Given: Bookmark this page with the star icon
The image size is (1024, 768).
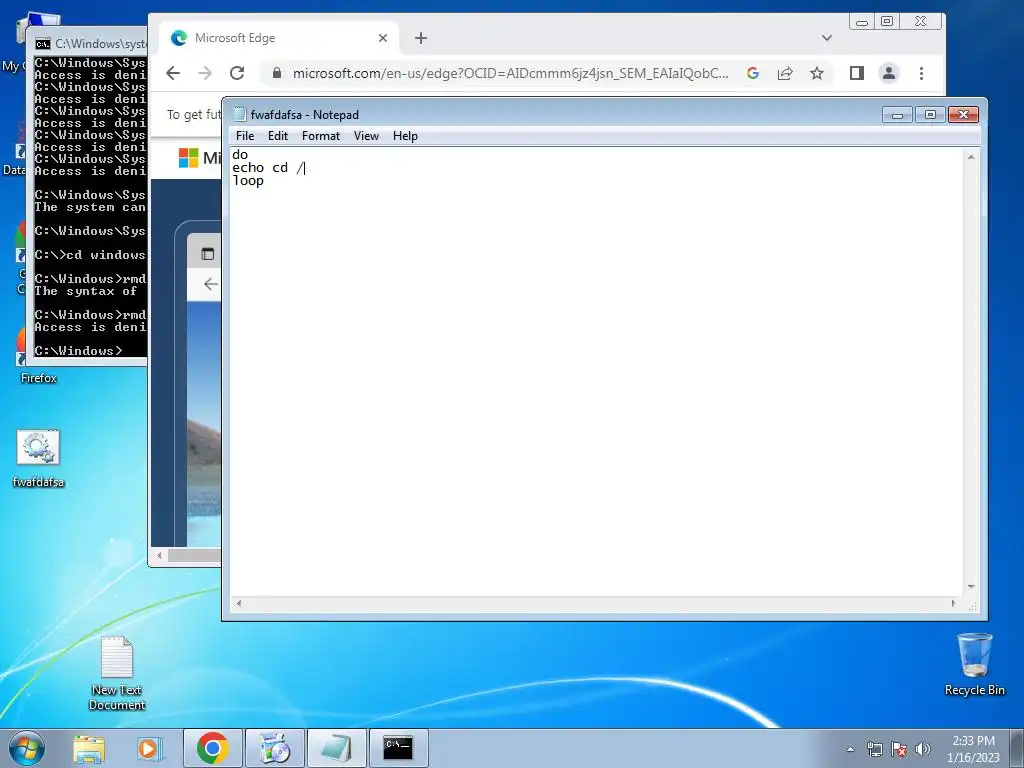Looking at the screenshot, I should [x=817, y=73].
